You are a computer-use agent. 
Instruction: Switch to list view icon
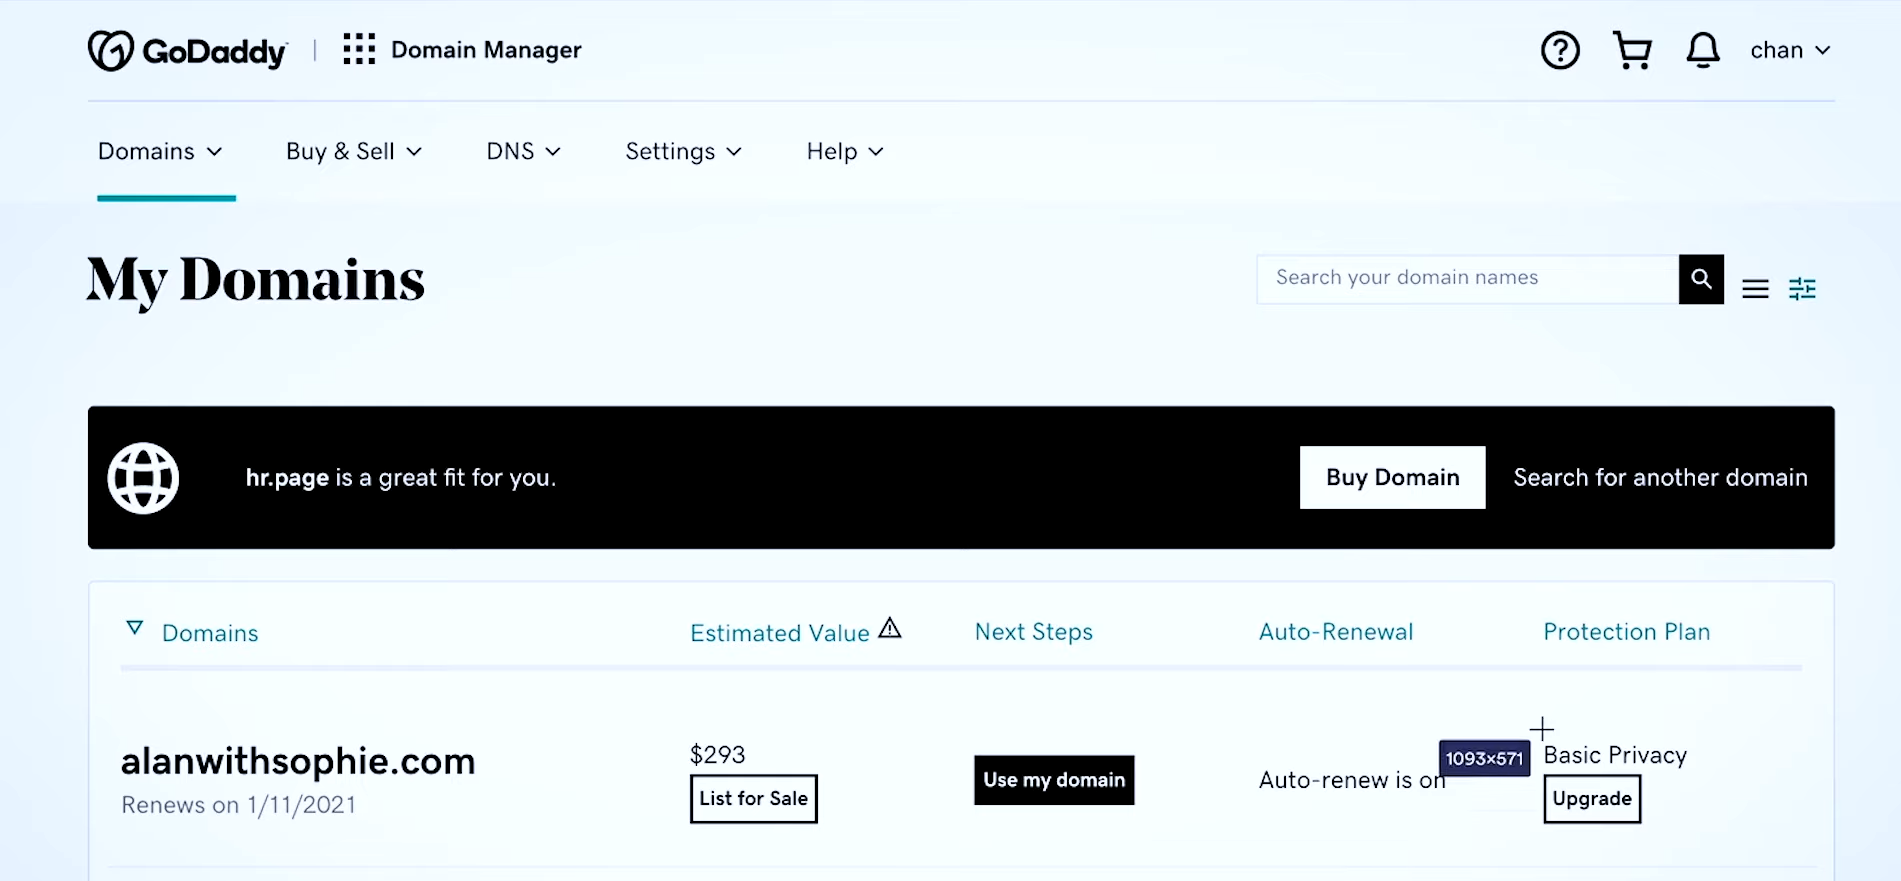pos(1755,289)
